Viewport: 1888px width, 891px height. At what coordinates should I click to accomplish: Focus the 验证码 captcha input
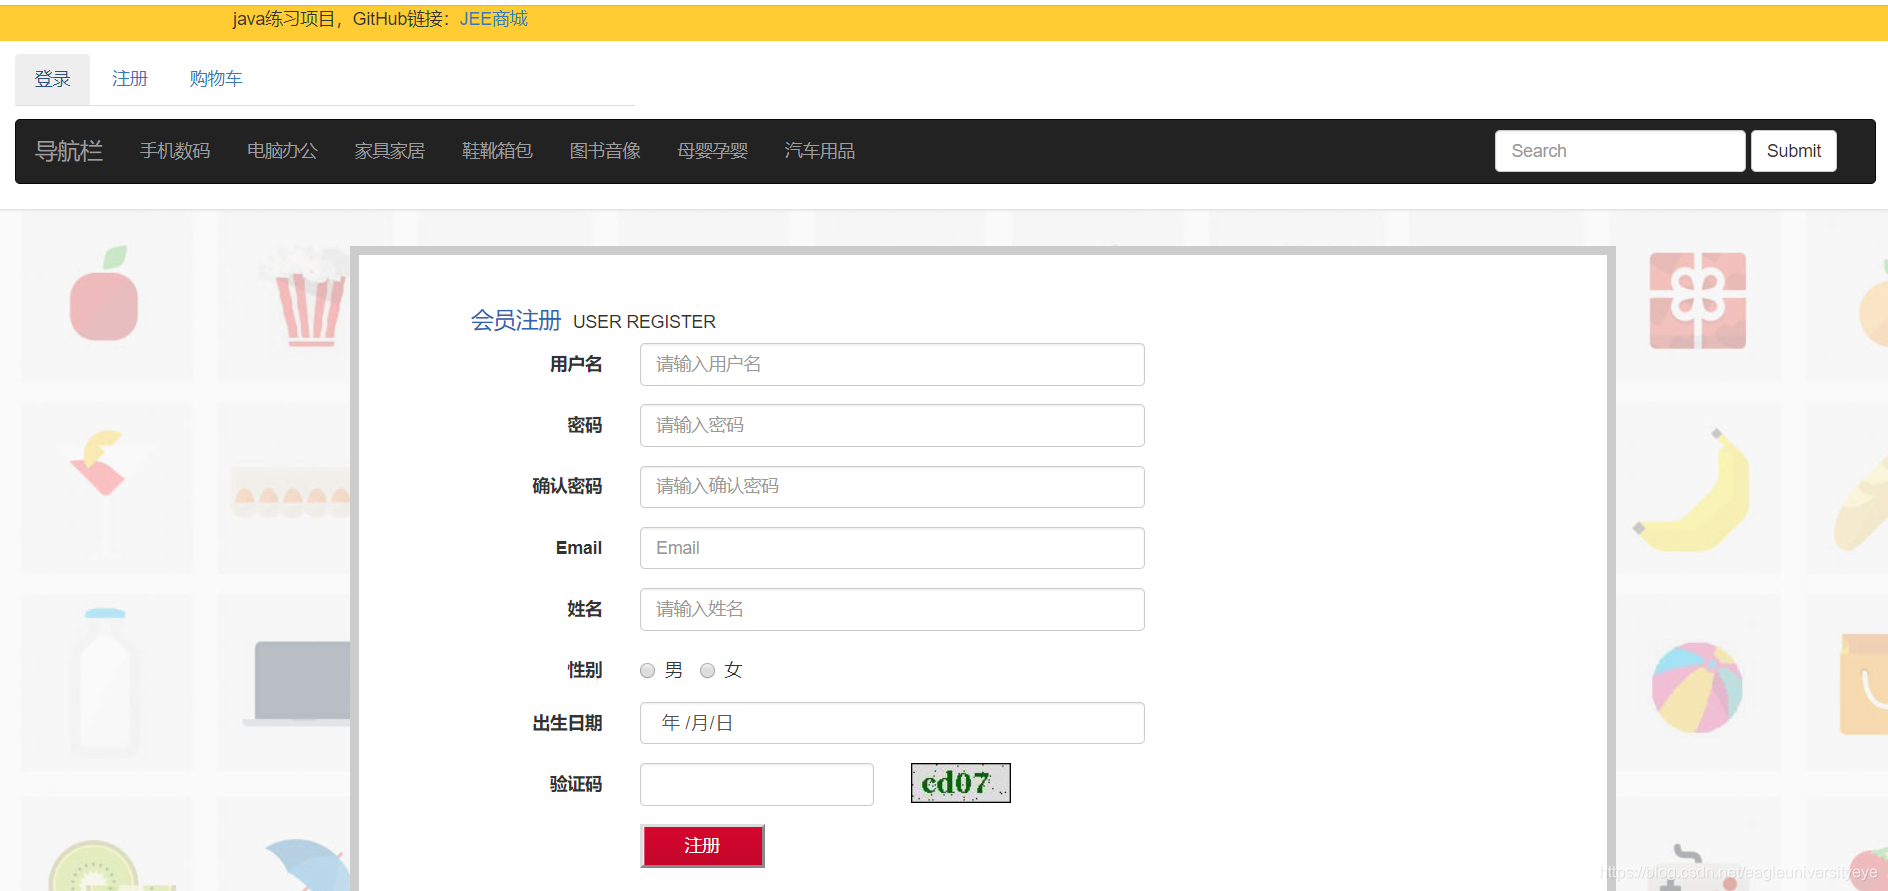(x=757, y=784)
